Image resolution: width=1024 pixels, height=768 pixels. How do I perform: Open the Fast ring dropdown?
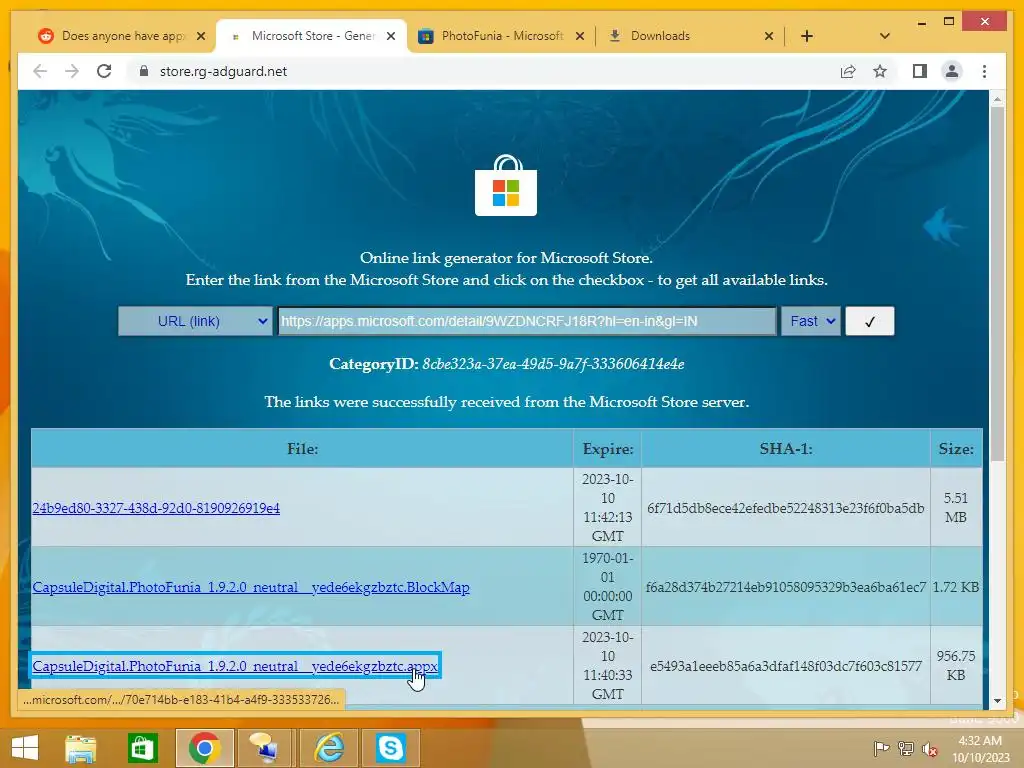[x=810, y=321]
